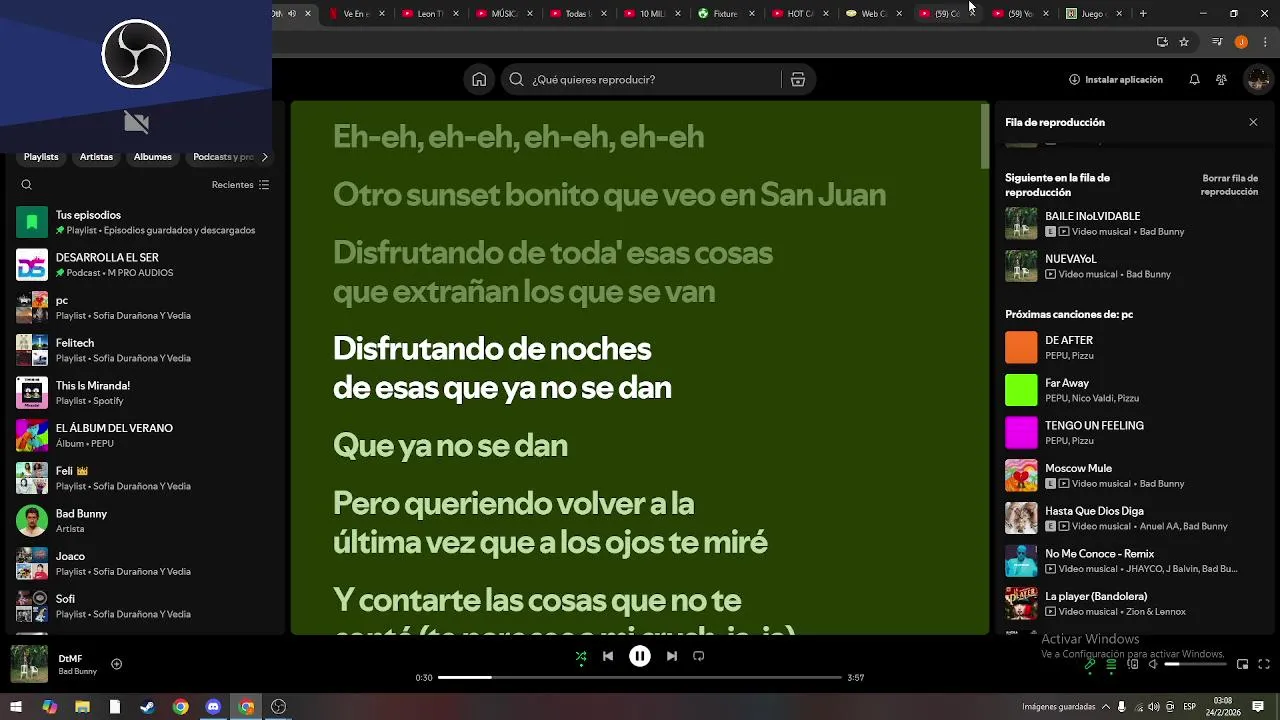Viewport: 1280px width, 720px height.
Task: Skip to next track
Action: tap(672, 656)
